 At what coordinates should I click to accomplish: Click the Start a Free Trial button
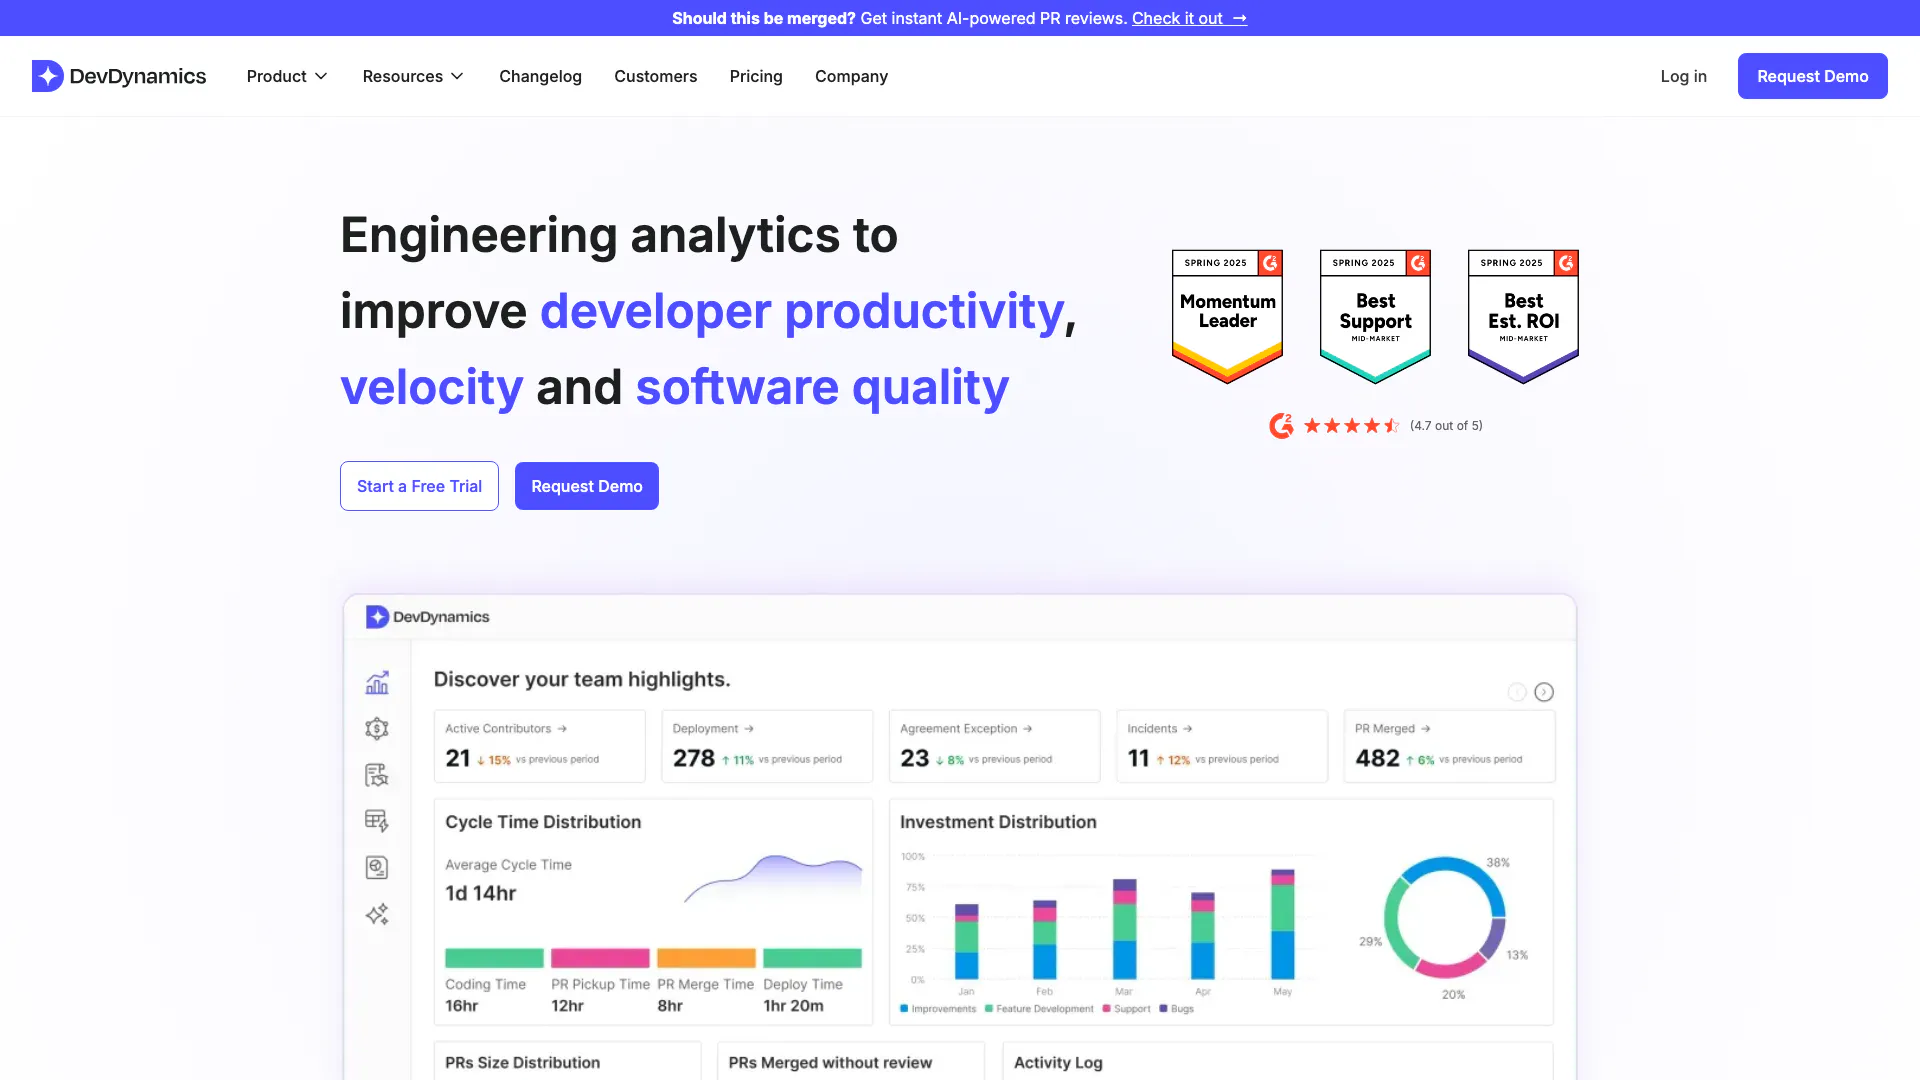tap(419, 486)
